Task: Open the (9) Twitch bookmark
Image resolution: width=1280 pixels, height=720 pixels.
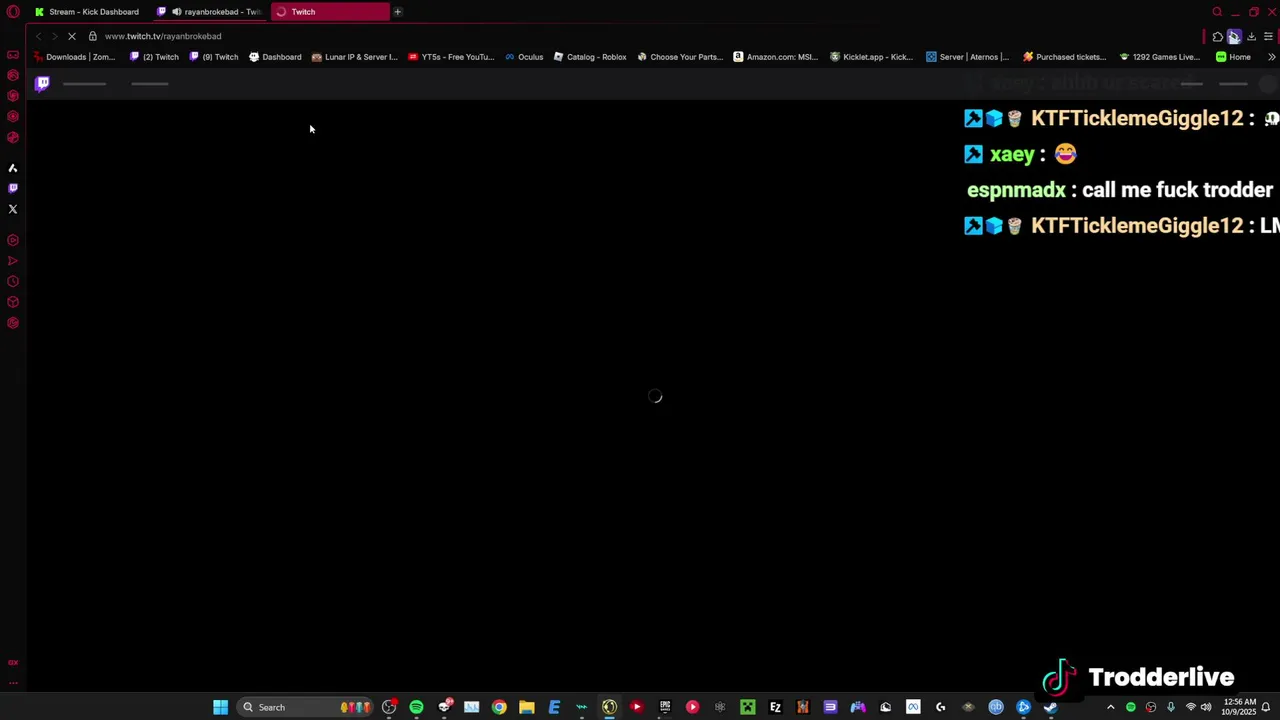Action: tap(214, 57)
